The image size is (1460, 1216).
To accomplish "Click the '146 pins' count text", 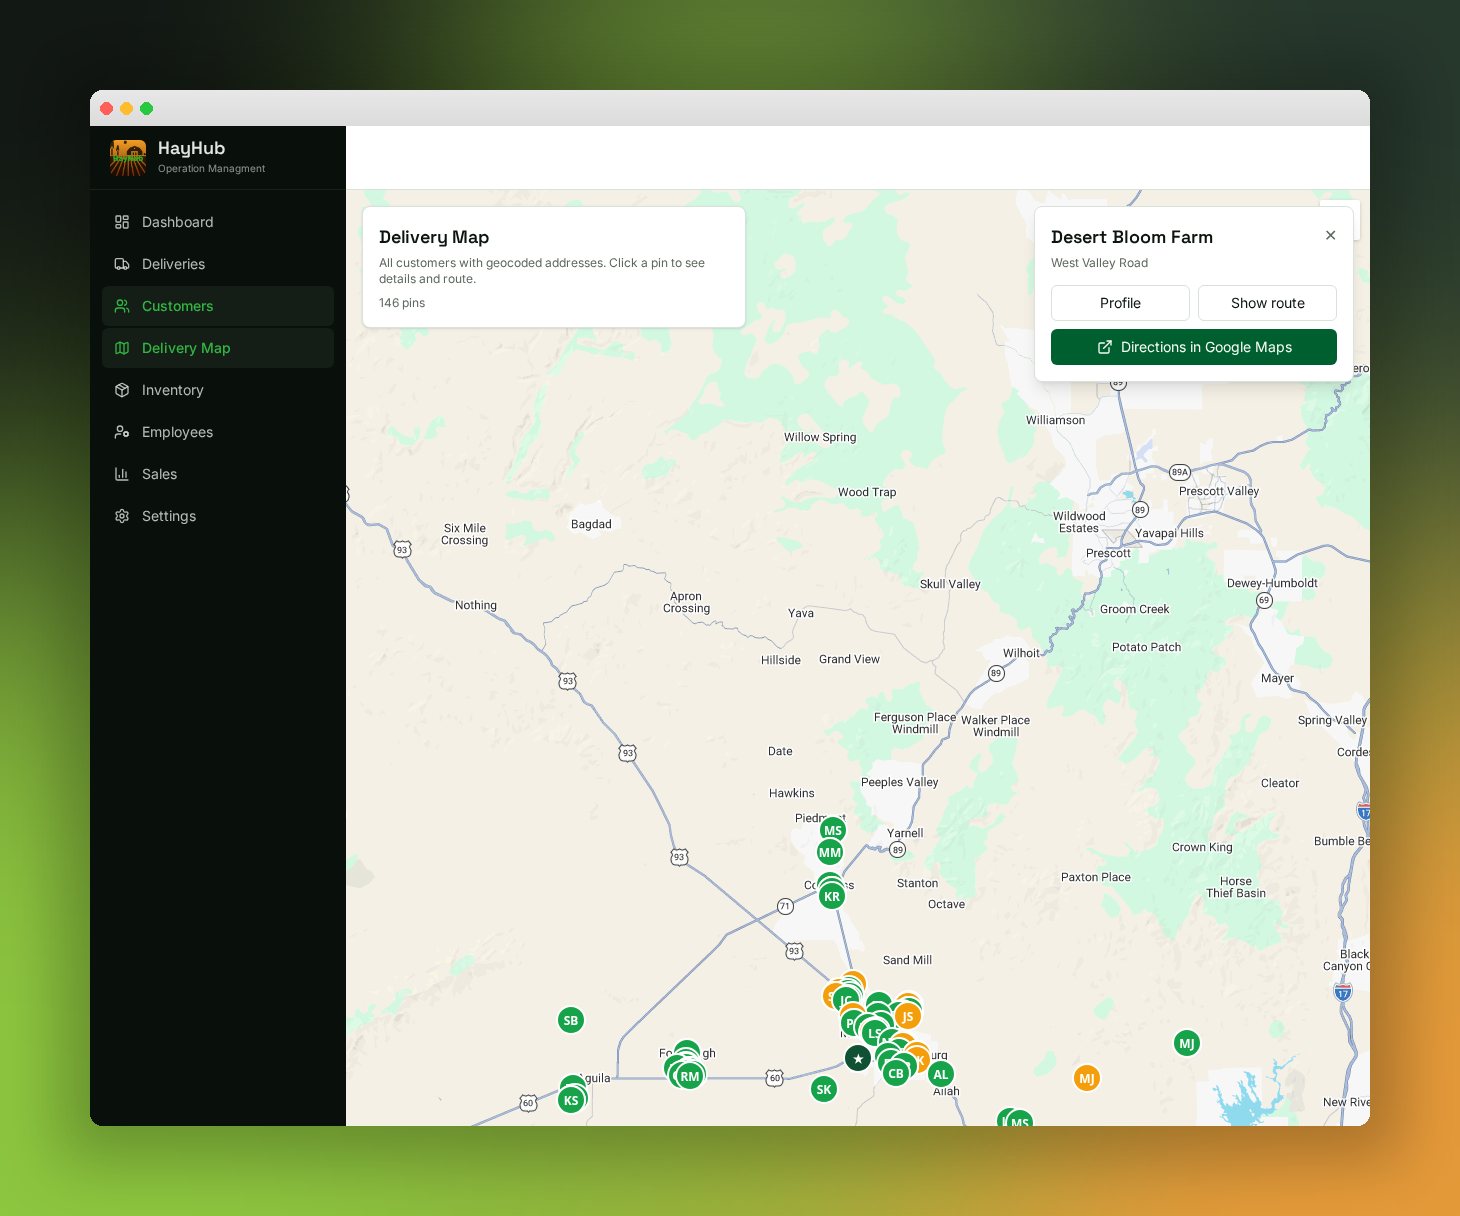I will [x=402, y=303].
